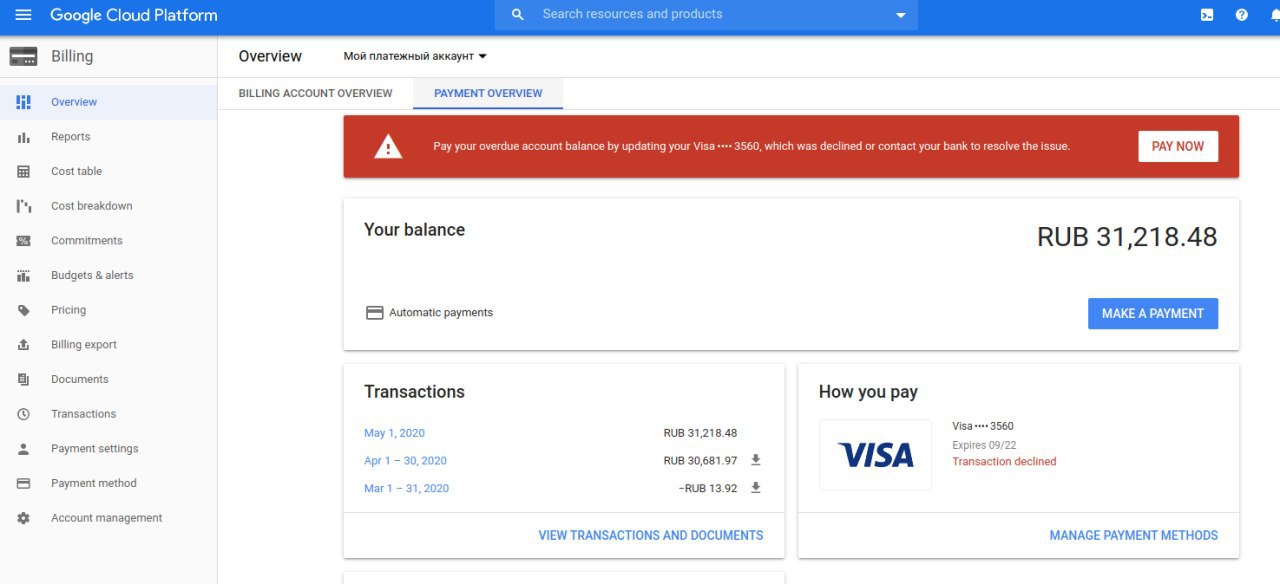Click the search magnifier icon
This screenshot has height=584, width=1280.
[x=517, y=15]
